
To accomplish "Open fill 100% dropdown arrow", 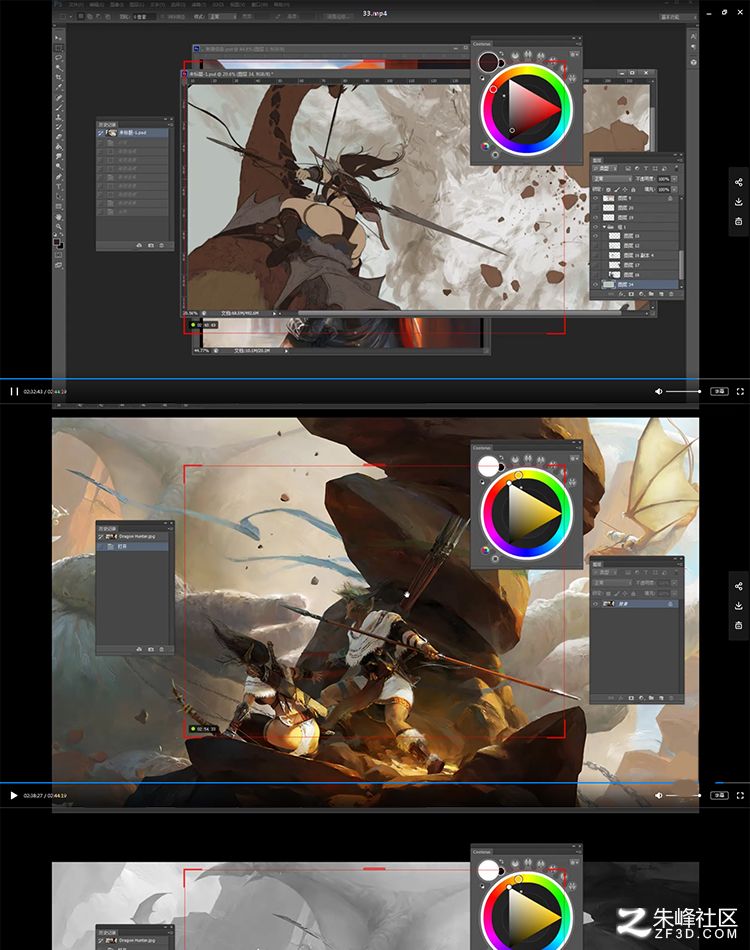I will [674, 190].
